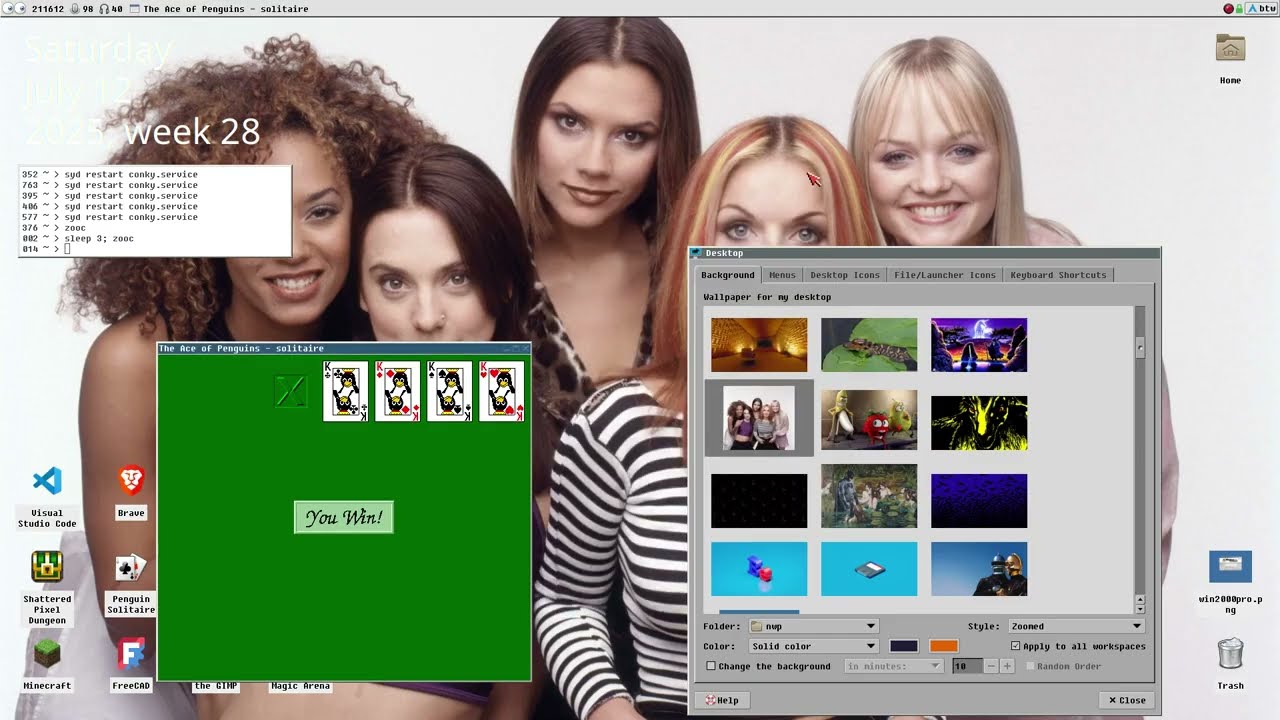
Task: Open the in minutes dropdown
Action: [x=894, y=666]
